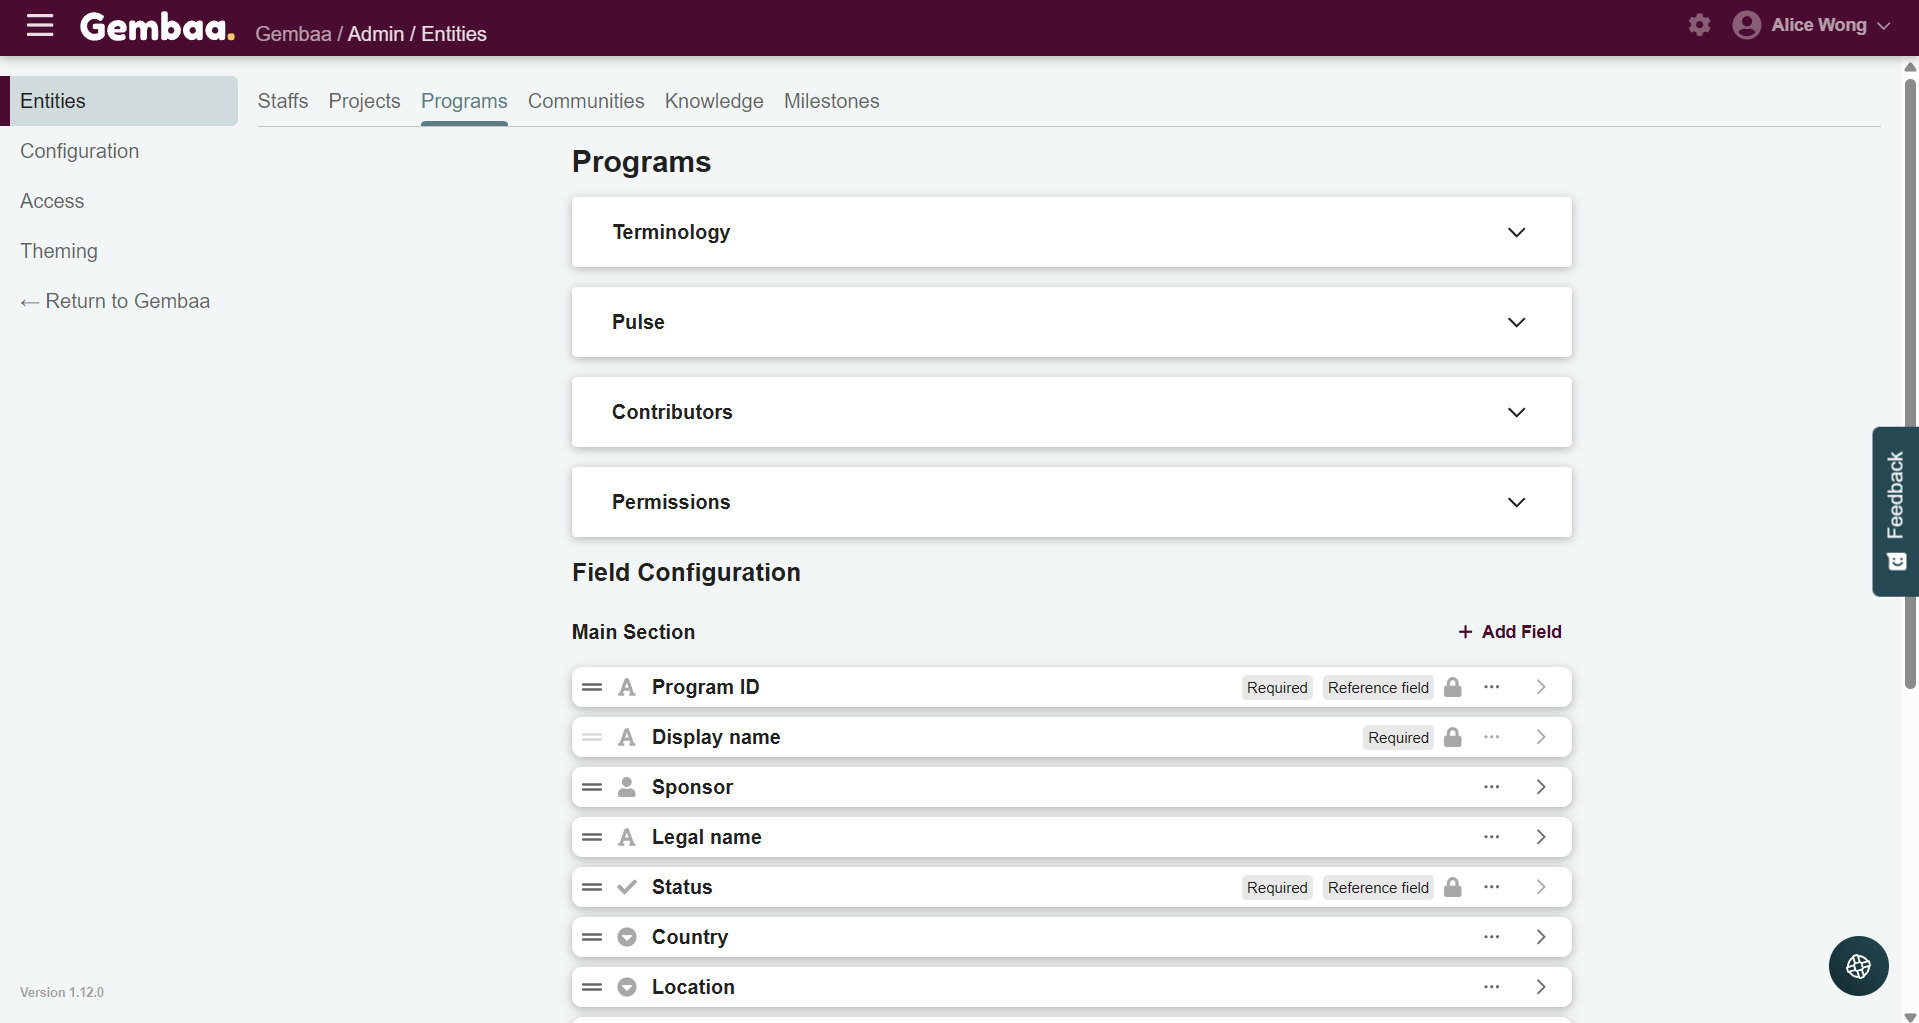Switch to the Knowledge tab
This screenshot has width=1919, height=1023.
(x=714, y=101)
